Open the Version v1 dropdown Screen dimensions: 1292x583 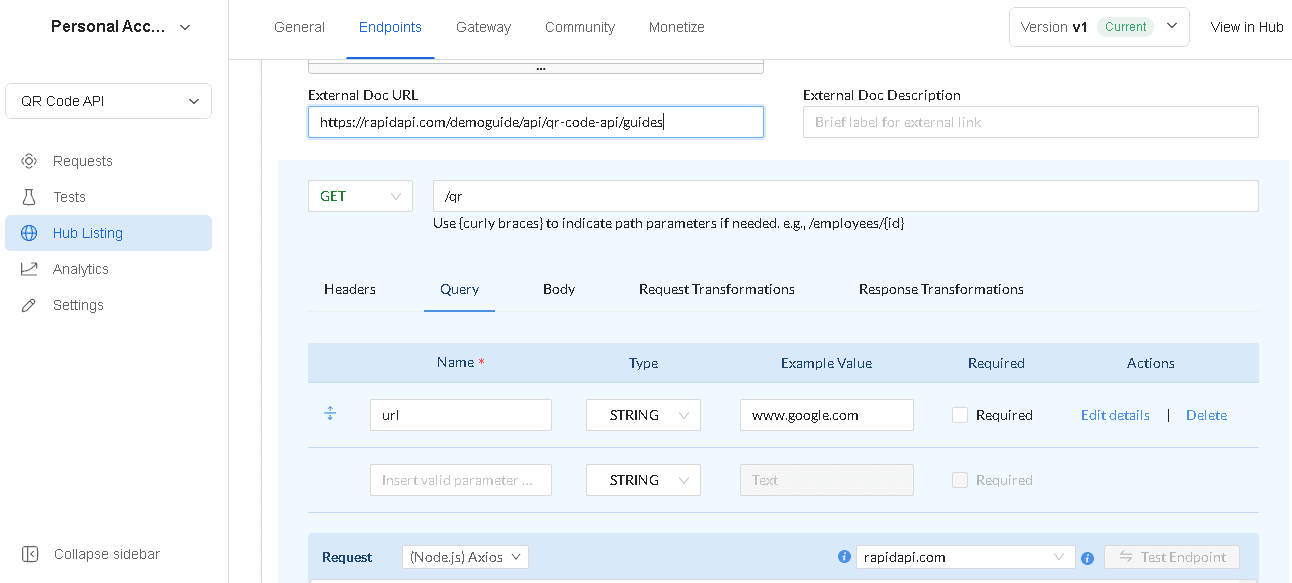1099,27
